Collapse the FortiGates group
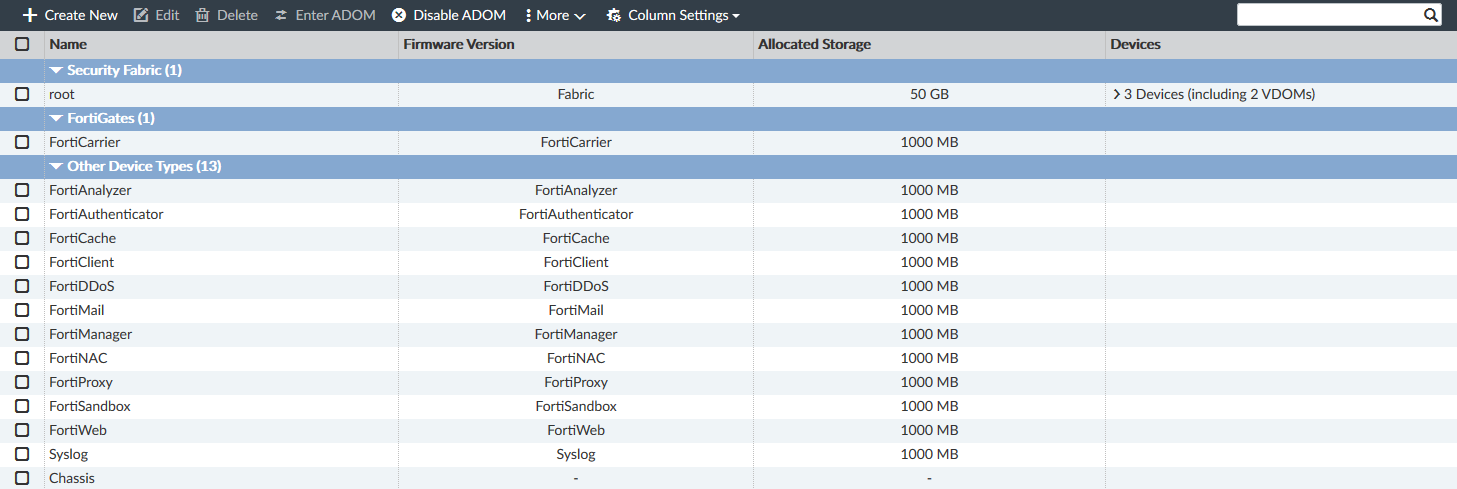This screenshot has width=1457, height=489. click(56, 118)
